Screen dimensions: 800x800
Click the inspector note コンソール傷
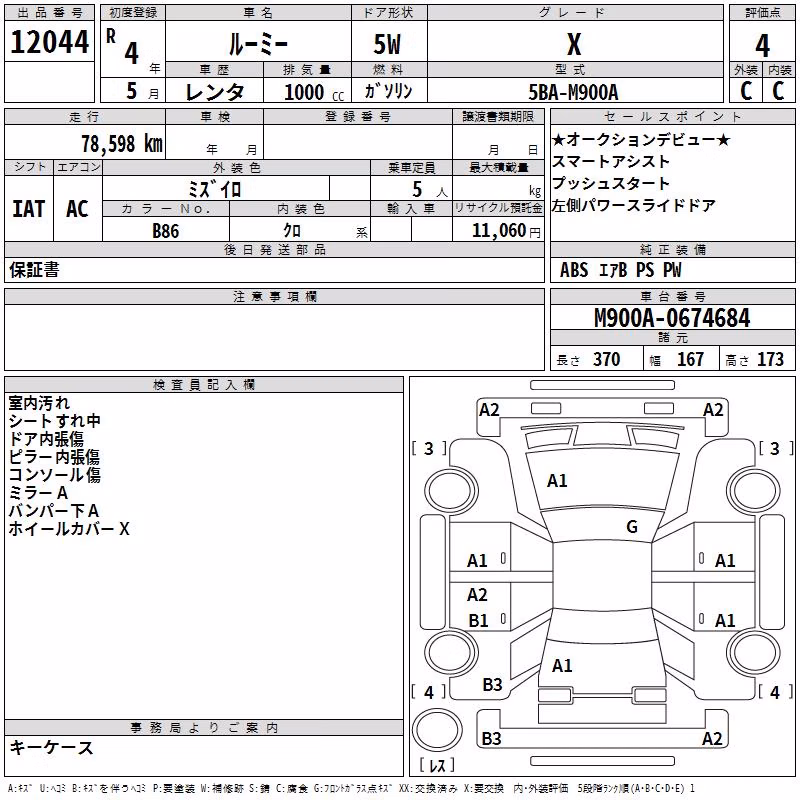(x=54, y=474)
